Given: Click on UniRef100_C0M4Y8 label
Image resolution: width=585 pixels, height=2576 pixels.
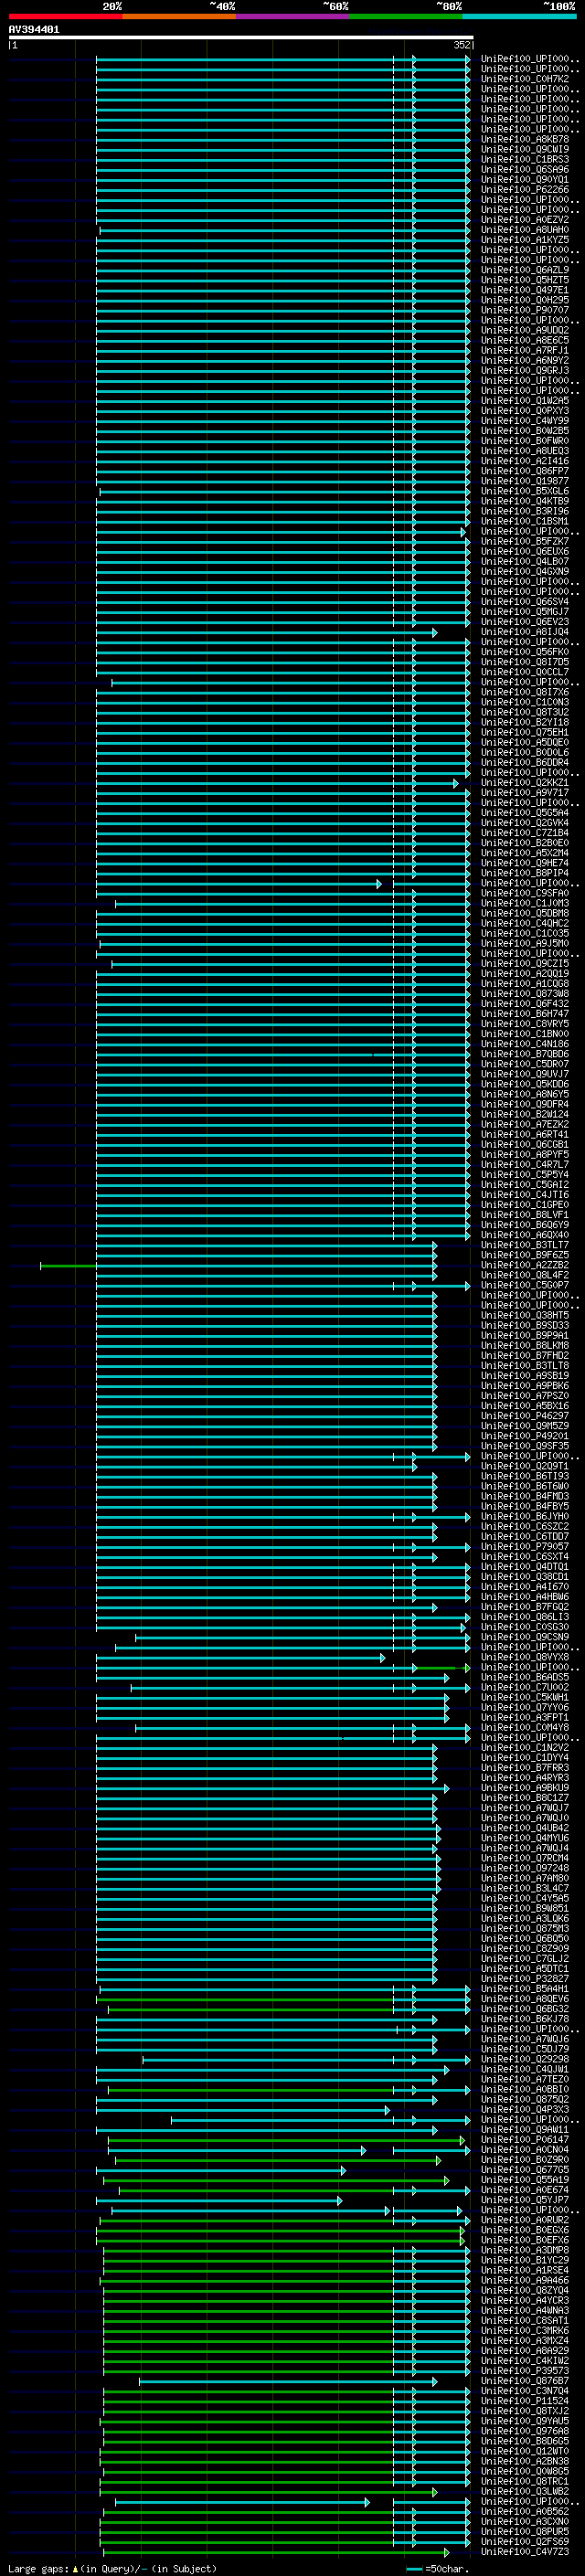Looking at the screenshot, I should click(525, 1727).
